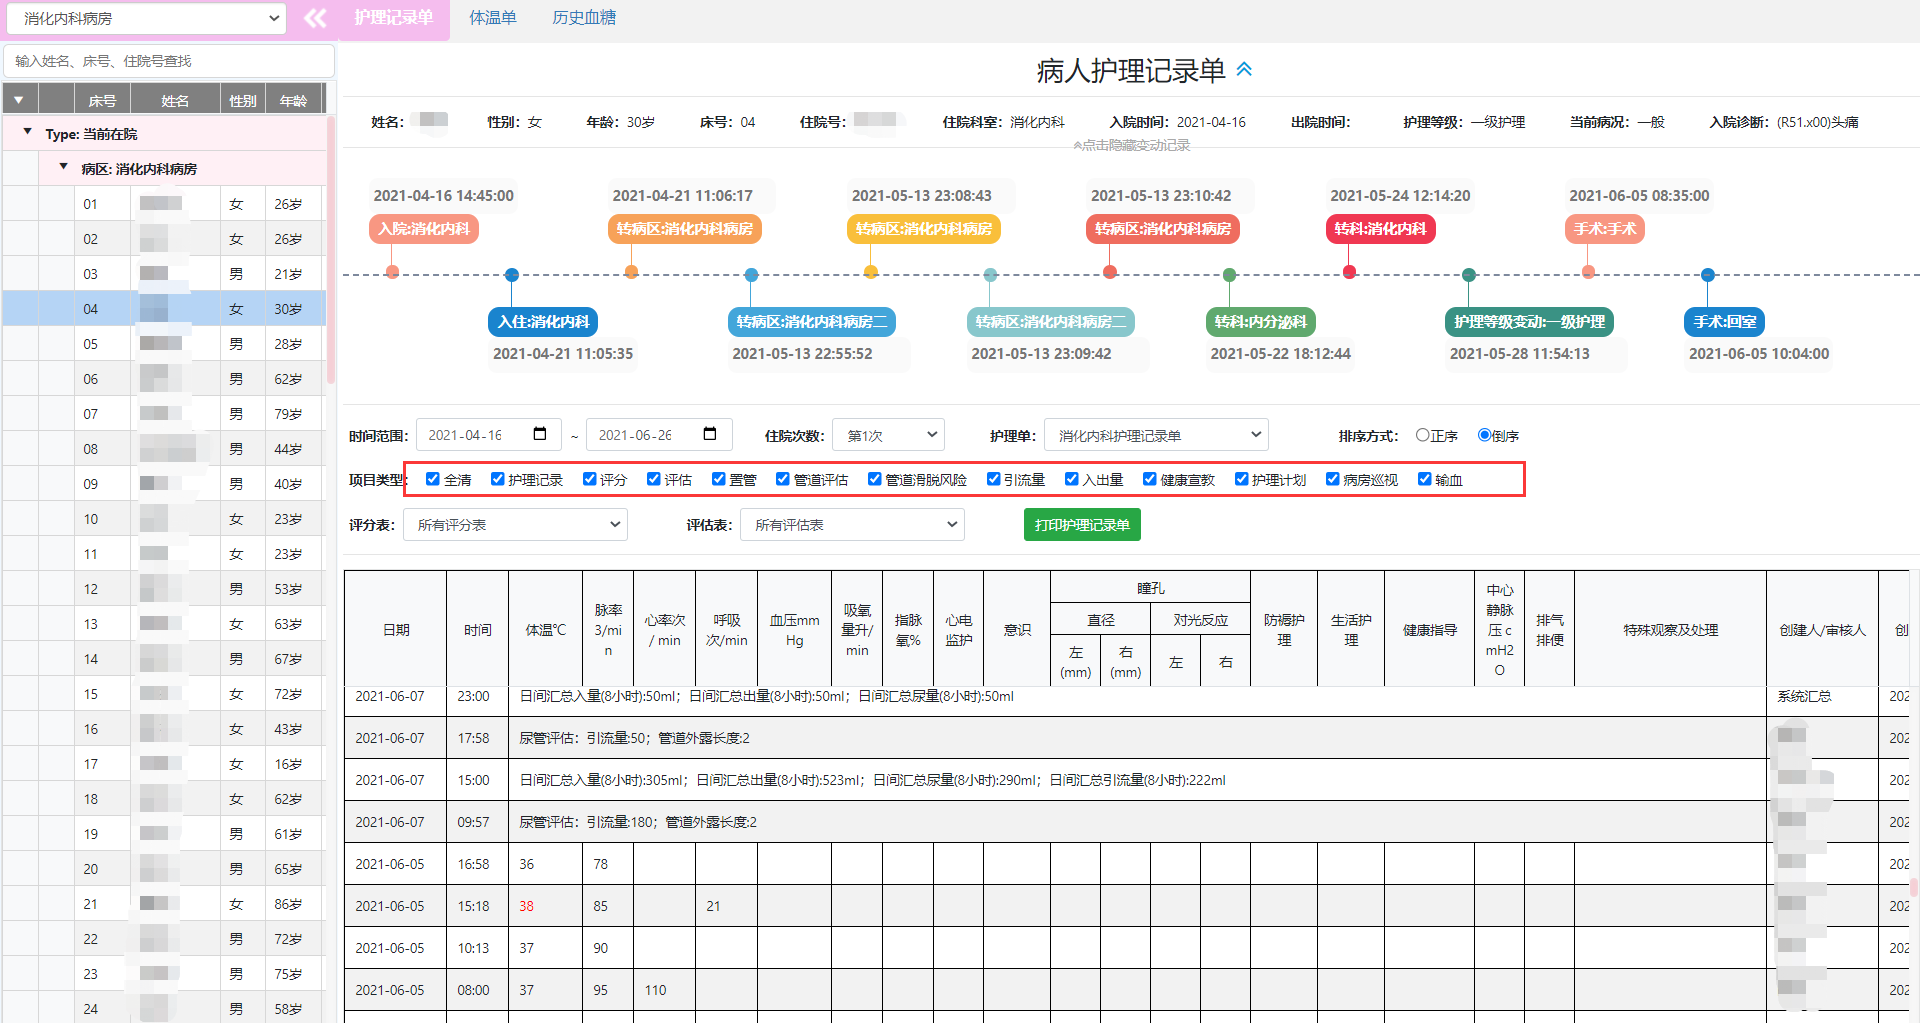The image size is (1920, 1023).
Task: Click the collapse arrow beside 病人护理记录单 title
Action: tap(1244, 69)
